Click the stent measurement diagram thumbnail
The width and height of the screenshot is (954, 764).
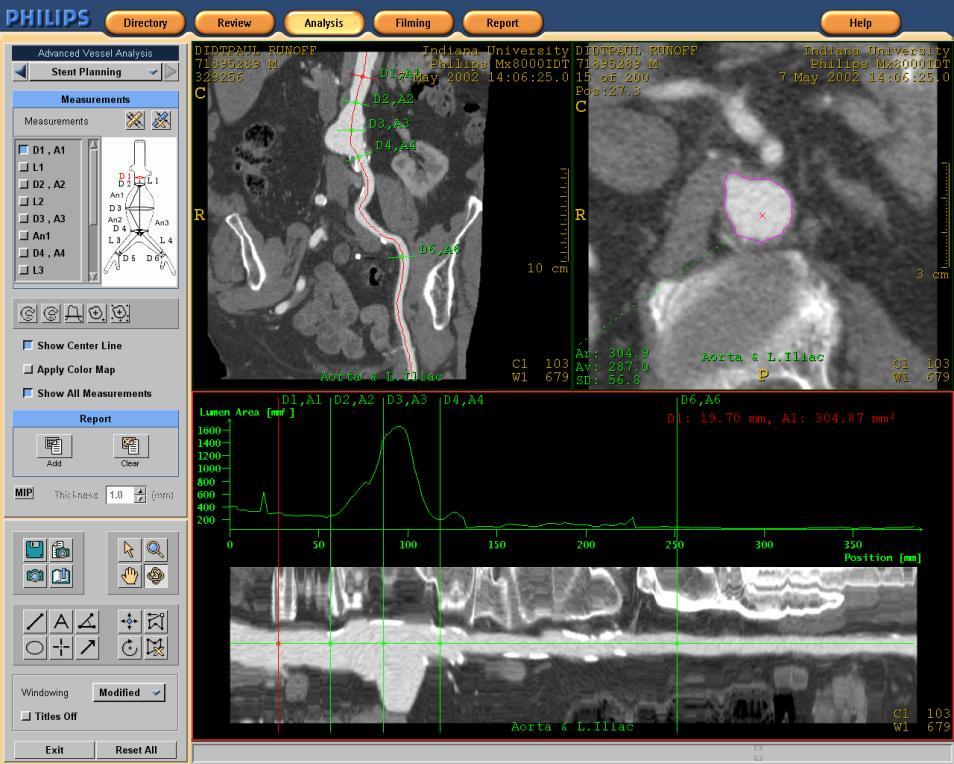(x=139, y=210)
